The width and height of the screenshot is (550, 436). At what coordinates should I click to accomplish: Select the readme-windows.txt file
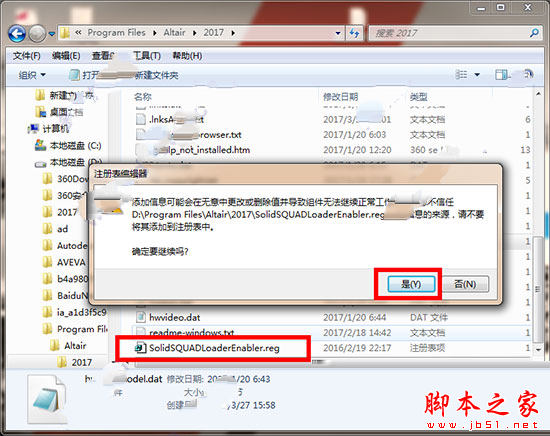click(192, 332)
